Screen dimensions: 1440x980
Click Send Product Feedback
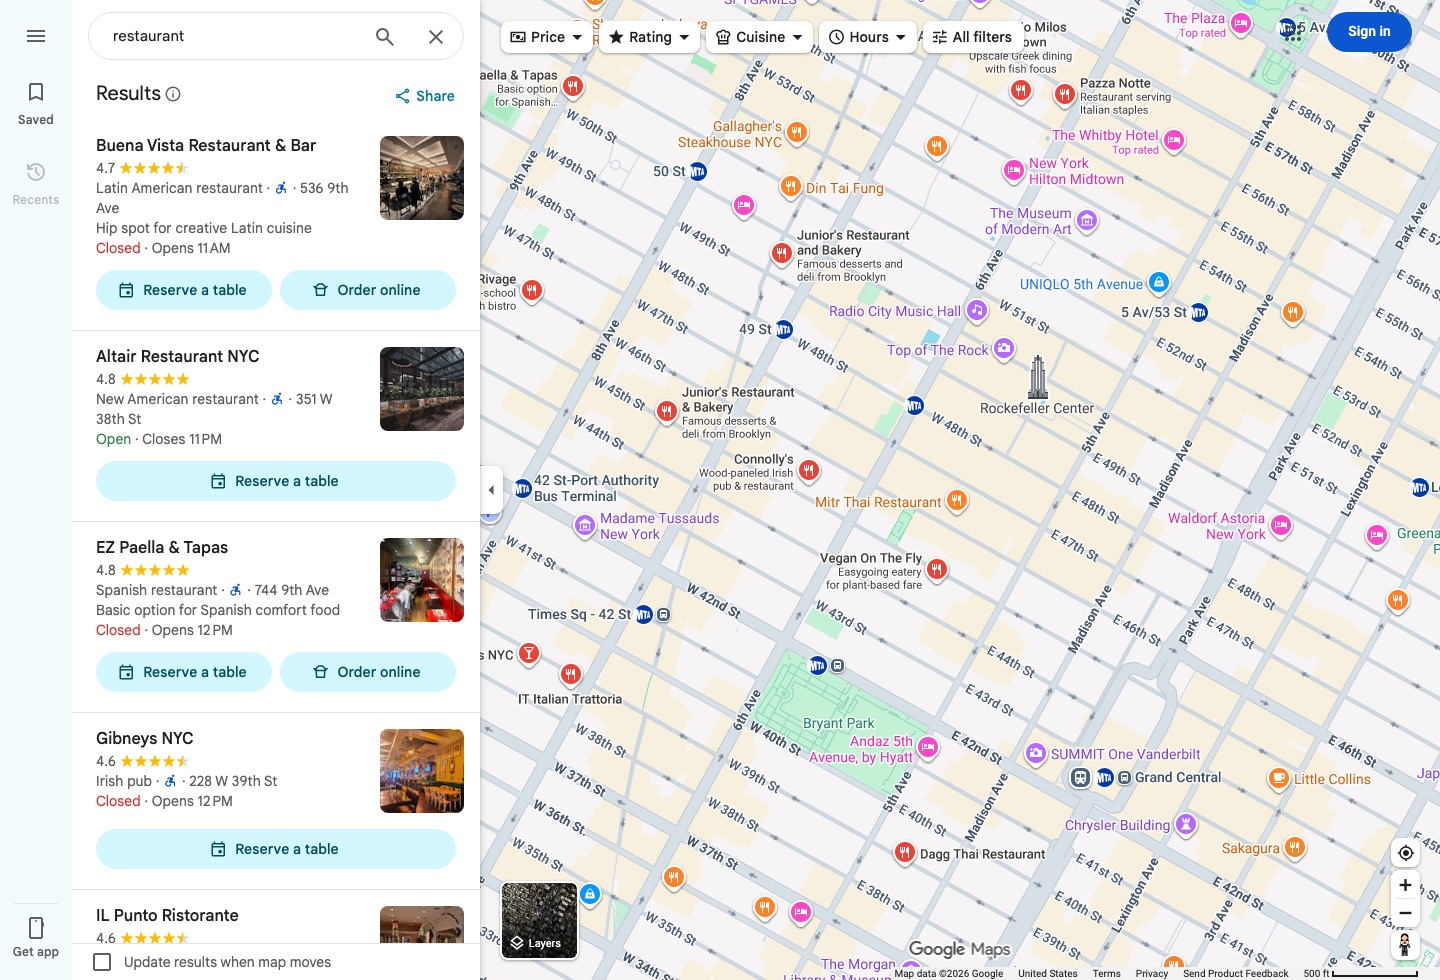pos(1236,974)
